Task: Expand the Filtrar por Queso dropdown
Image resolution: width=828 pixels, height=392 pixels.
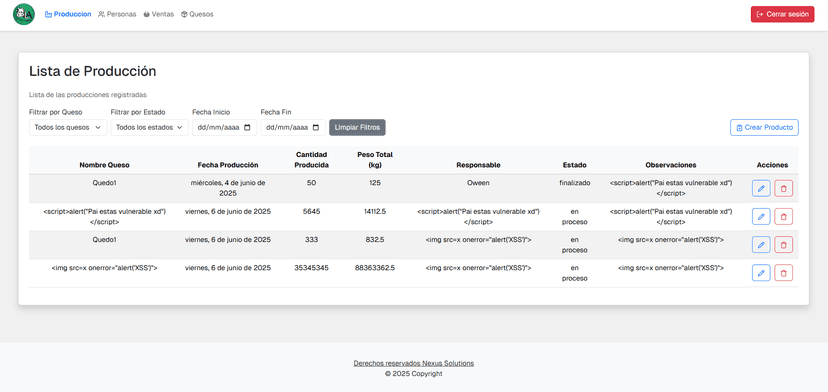Action: pyautogui.click(x=68, y=127)
